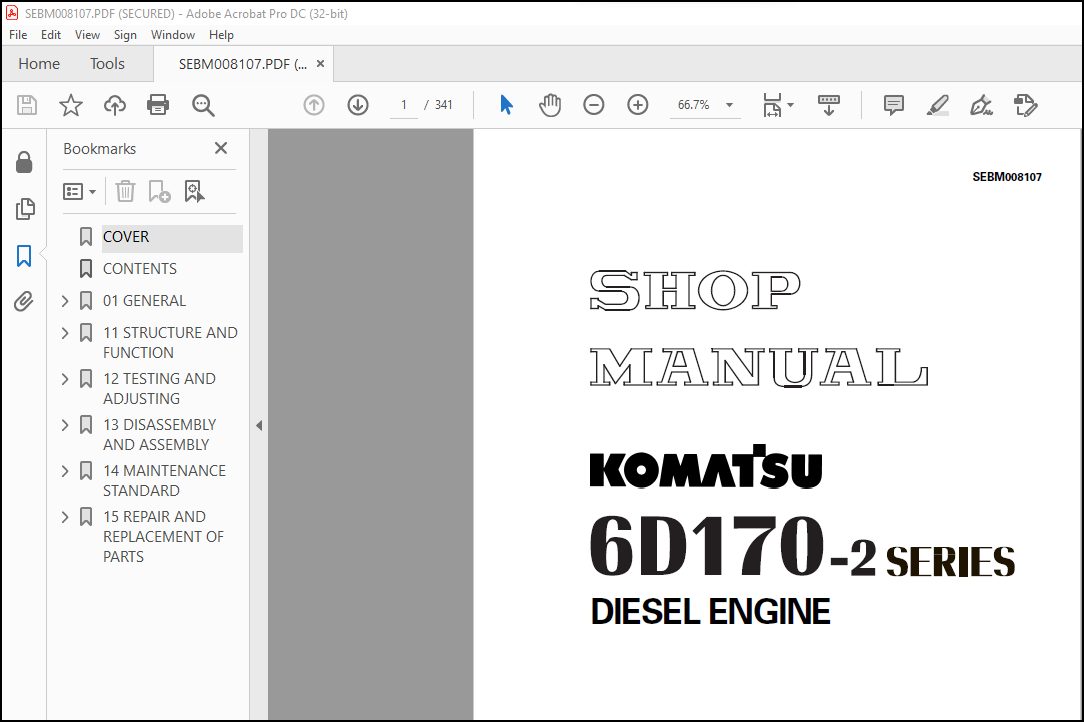The width and height of the screenshot is (1084, 722).
Task: Open zoom level 66.7% dropdown
Action: pyautogui.click(x=729, y=105)
